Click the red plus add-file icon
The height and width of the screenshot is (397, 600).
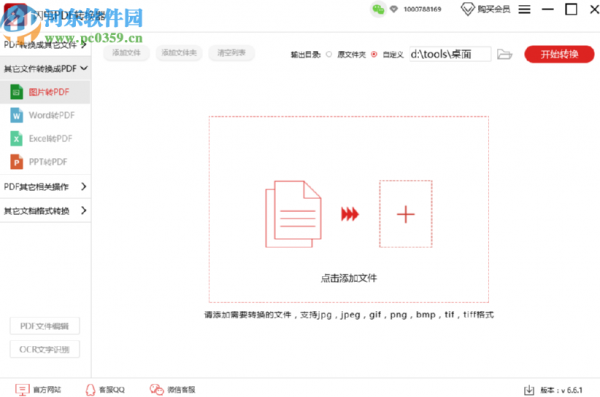pos(406,214)
